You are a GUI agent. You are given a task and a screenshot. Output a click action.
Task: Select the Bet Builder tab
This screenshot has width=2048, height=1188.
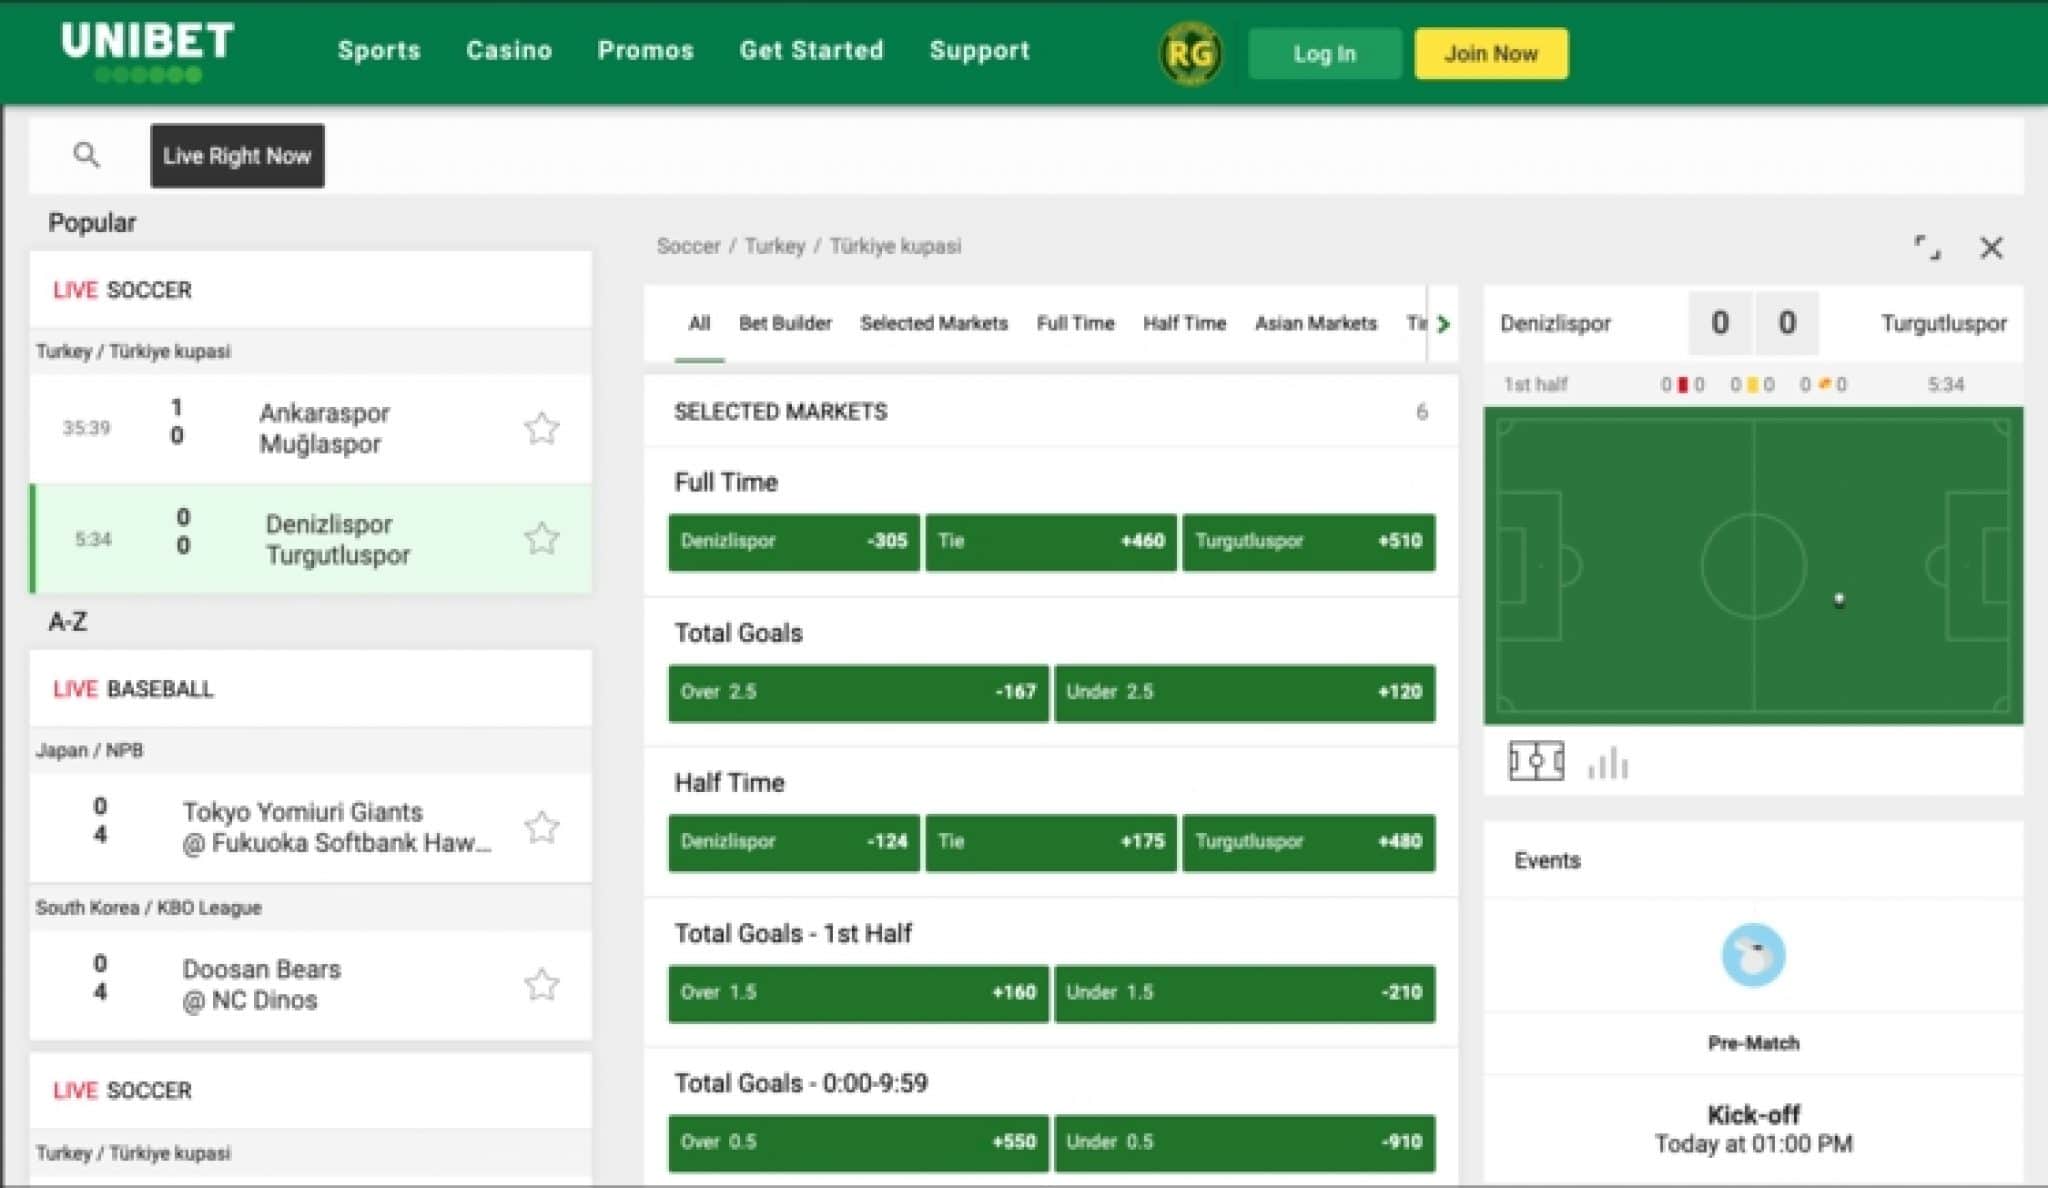[785, 323]
